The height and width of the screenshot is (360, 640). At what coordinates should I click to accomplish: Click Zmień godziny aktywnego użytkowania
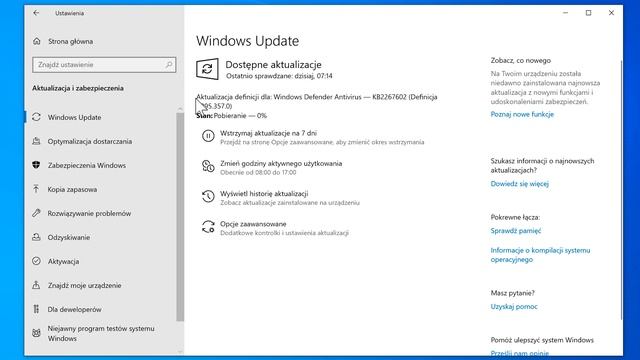click(x=281, y=163)
